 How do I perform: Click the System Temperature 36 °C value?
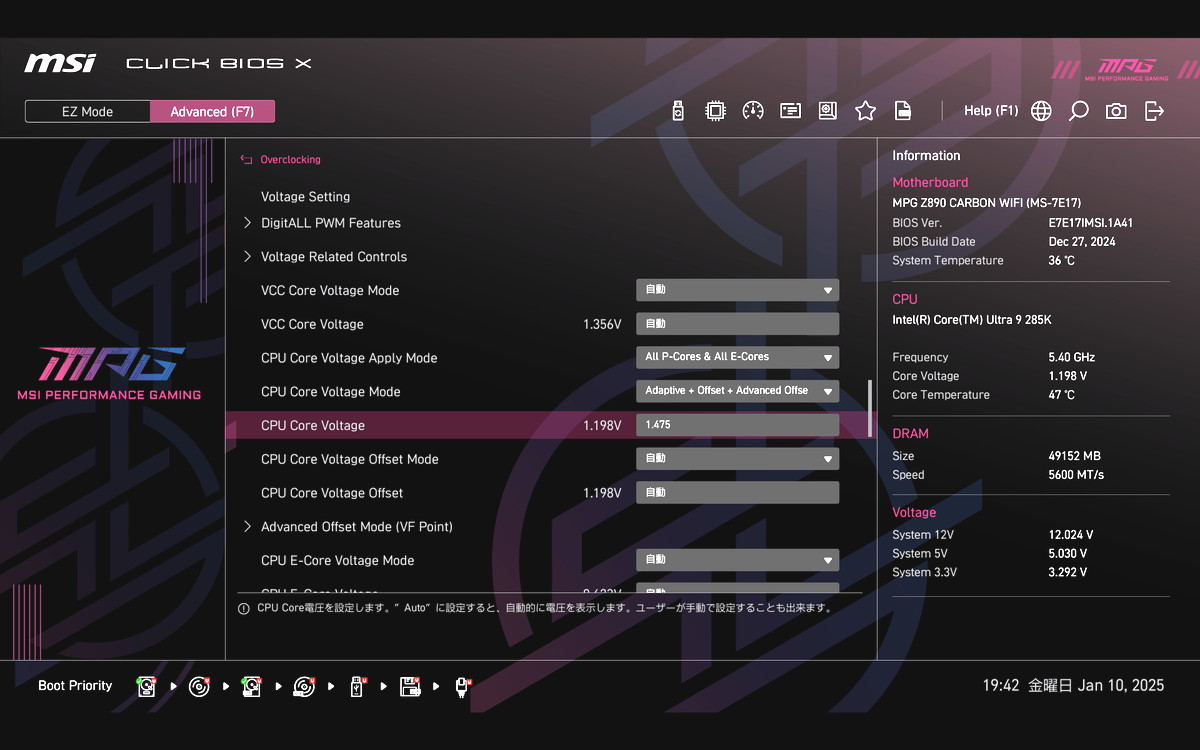tap(1062, 261)
